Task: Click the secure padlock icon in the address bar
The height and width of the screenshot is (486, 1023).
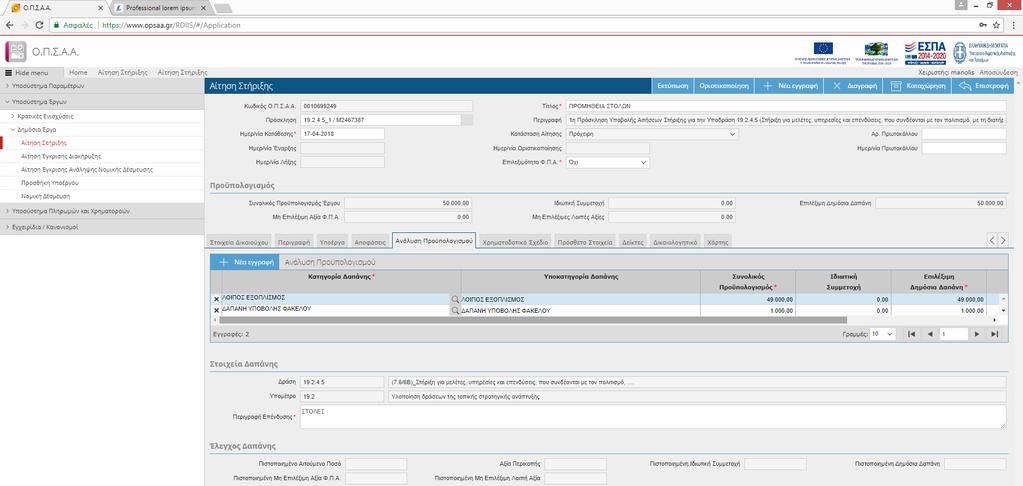Action: tap(56, 25)
